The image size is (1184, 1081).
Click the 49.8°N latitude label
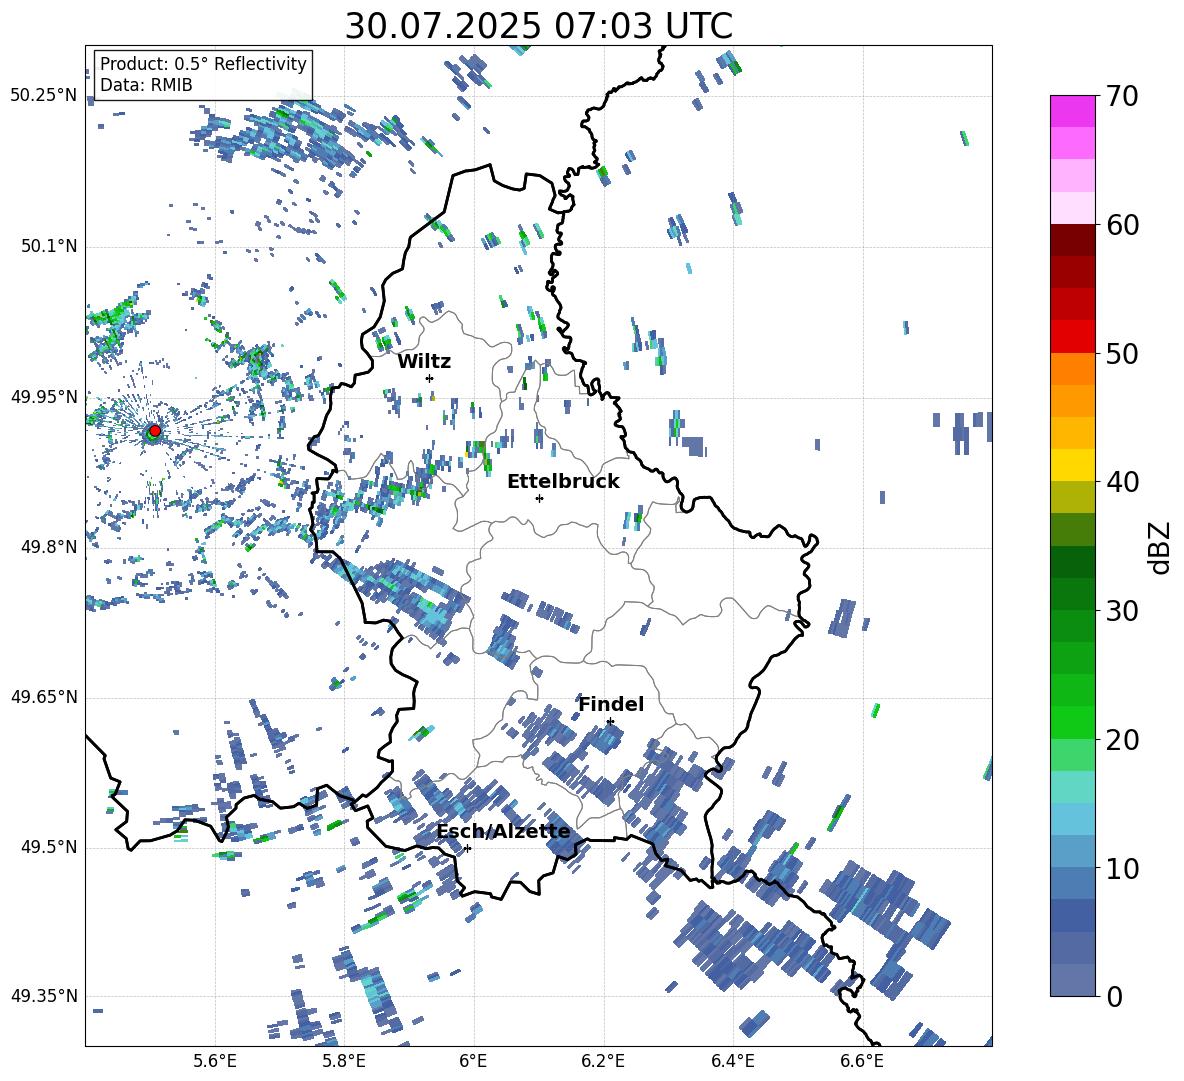pyautogui.click(x=49, y=547)
